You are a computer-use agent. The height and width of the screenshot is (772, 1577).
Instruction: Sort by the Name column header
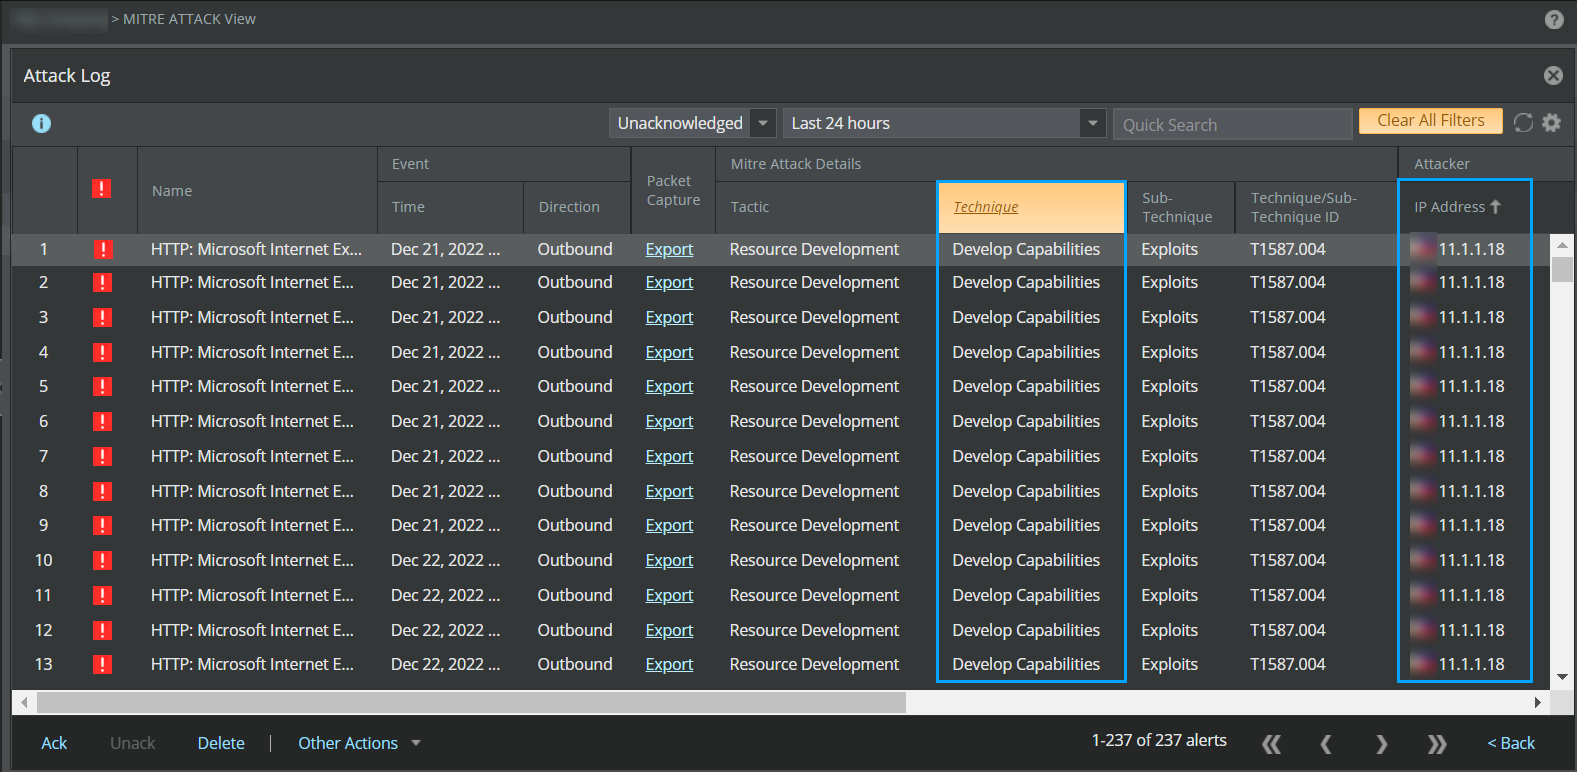tap(172, 190)
